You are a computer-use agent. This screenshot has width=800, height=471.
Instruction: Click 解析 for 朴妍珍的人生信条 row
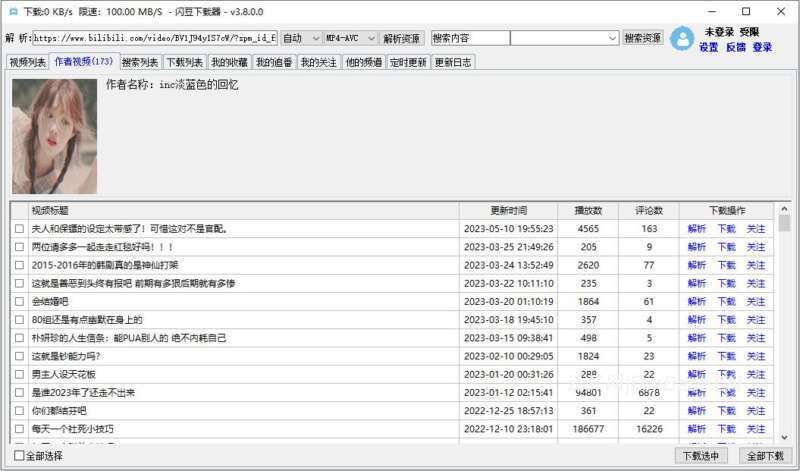coord(697,338)
